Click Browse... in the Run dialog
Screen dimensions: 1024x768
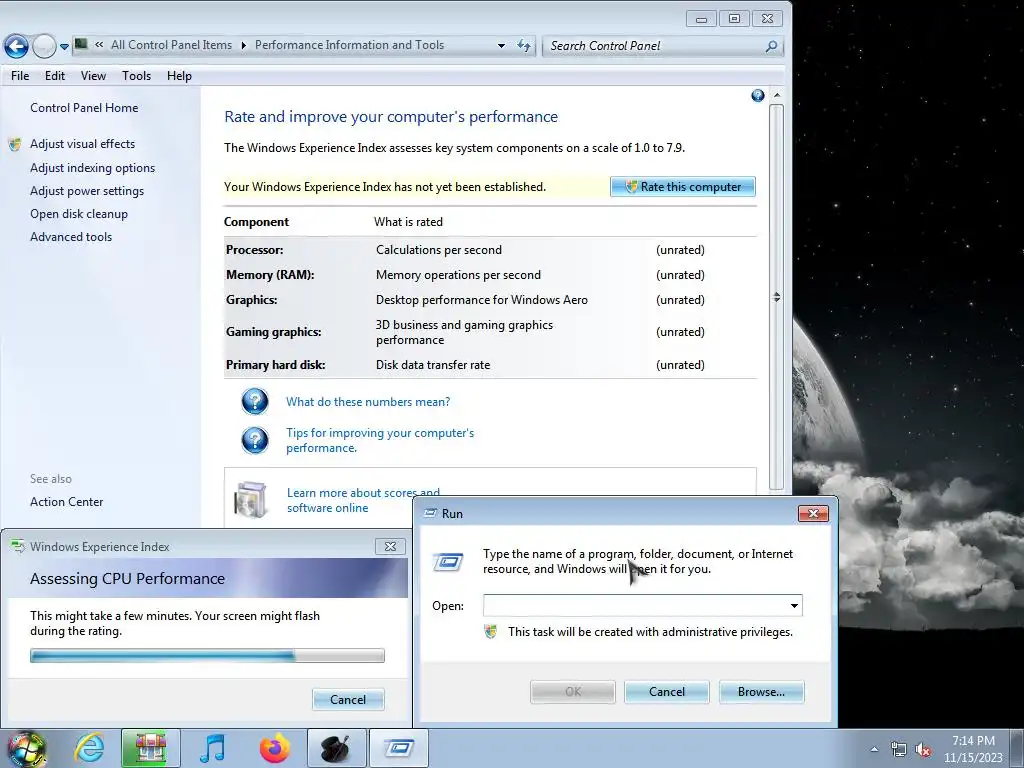pyautogui.click(x=761, y=692)
